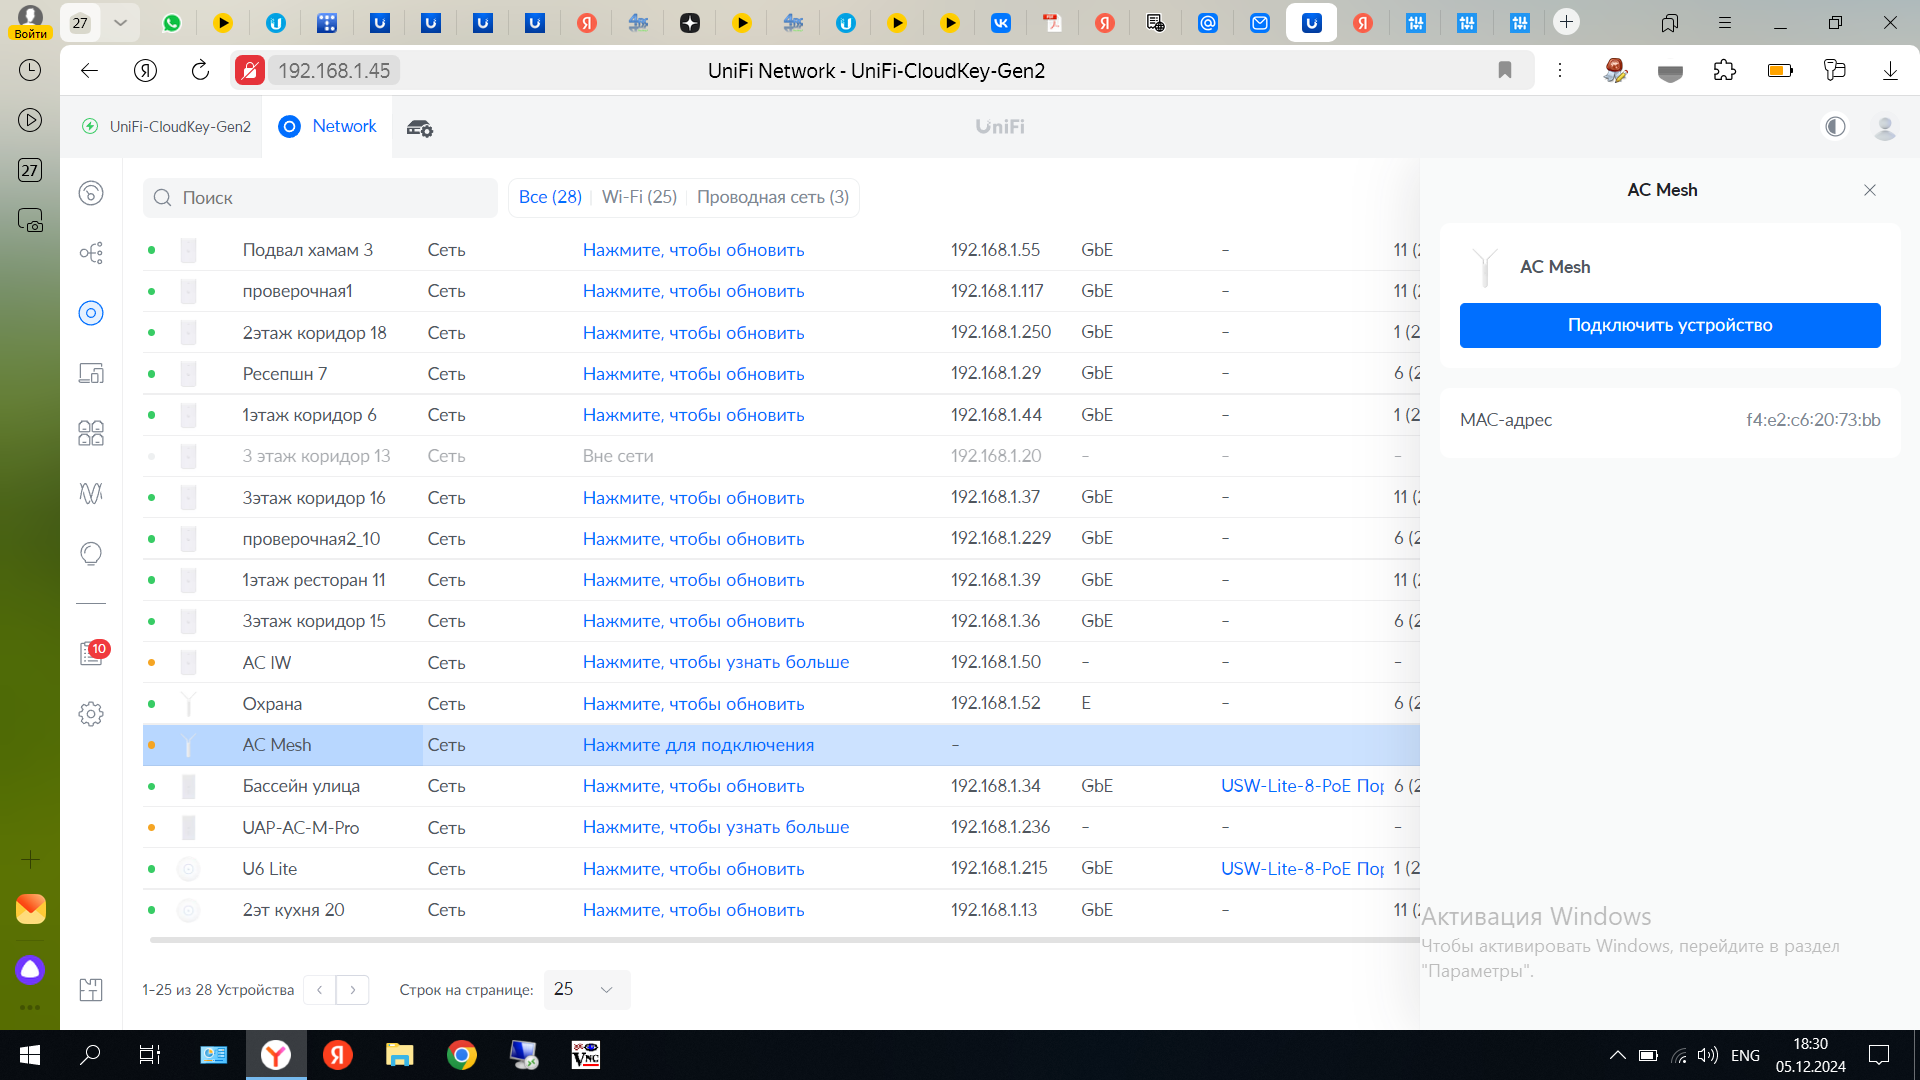
Task: Toggle the dark theme icon in header
Action: [x=1835, y=127]
